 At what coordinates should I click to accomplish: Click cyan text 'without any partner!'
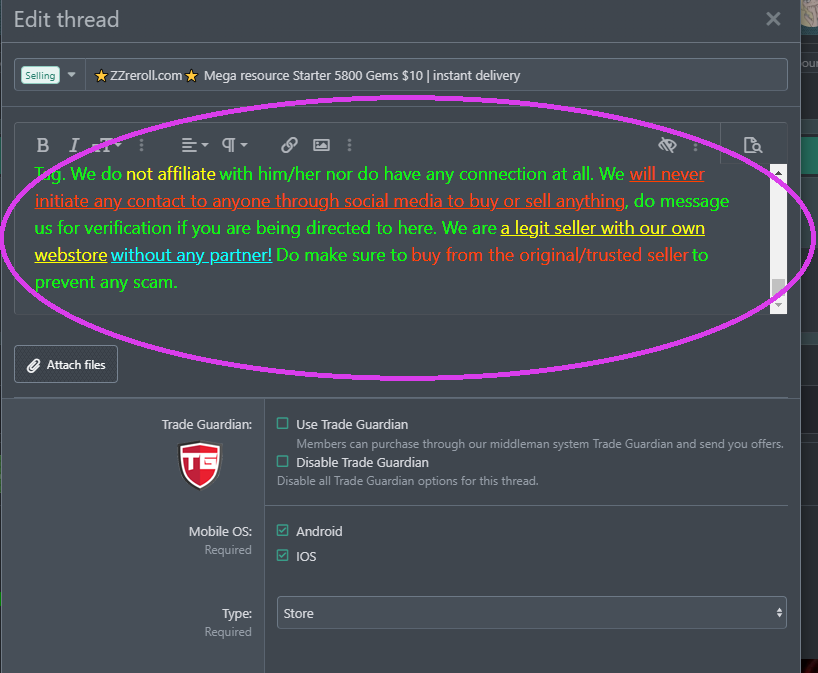191,255
